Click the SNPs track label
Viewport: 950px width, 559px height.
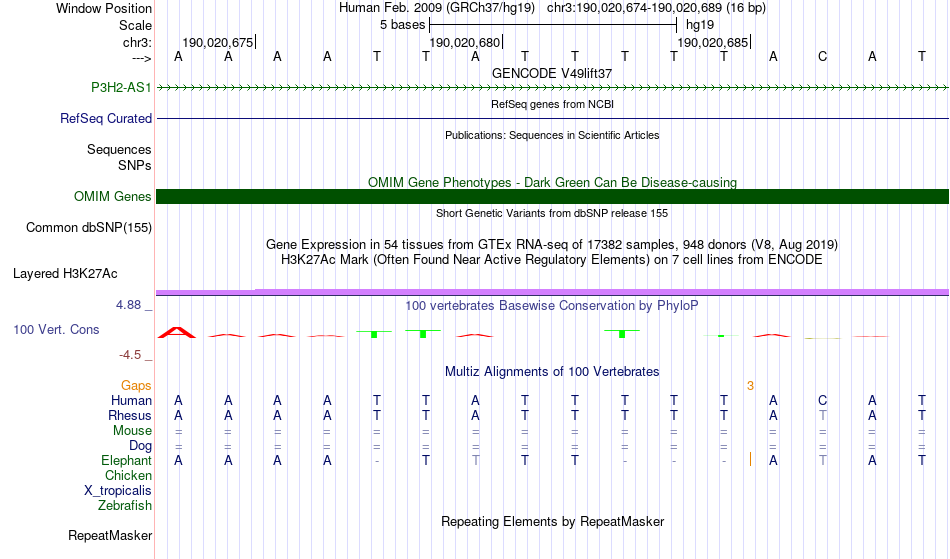click(135, 165)
